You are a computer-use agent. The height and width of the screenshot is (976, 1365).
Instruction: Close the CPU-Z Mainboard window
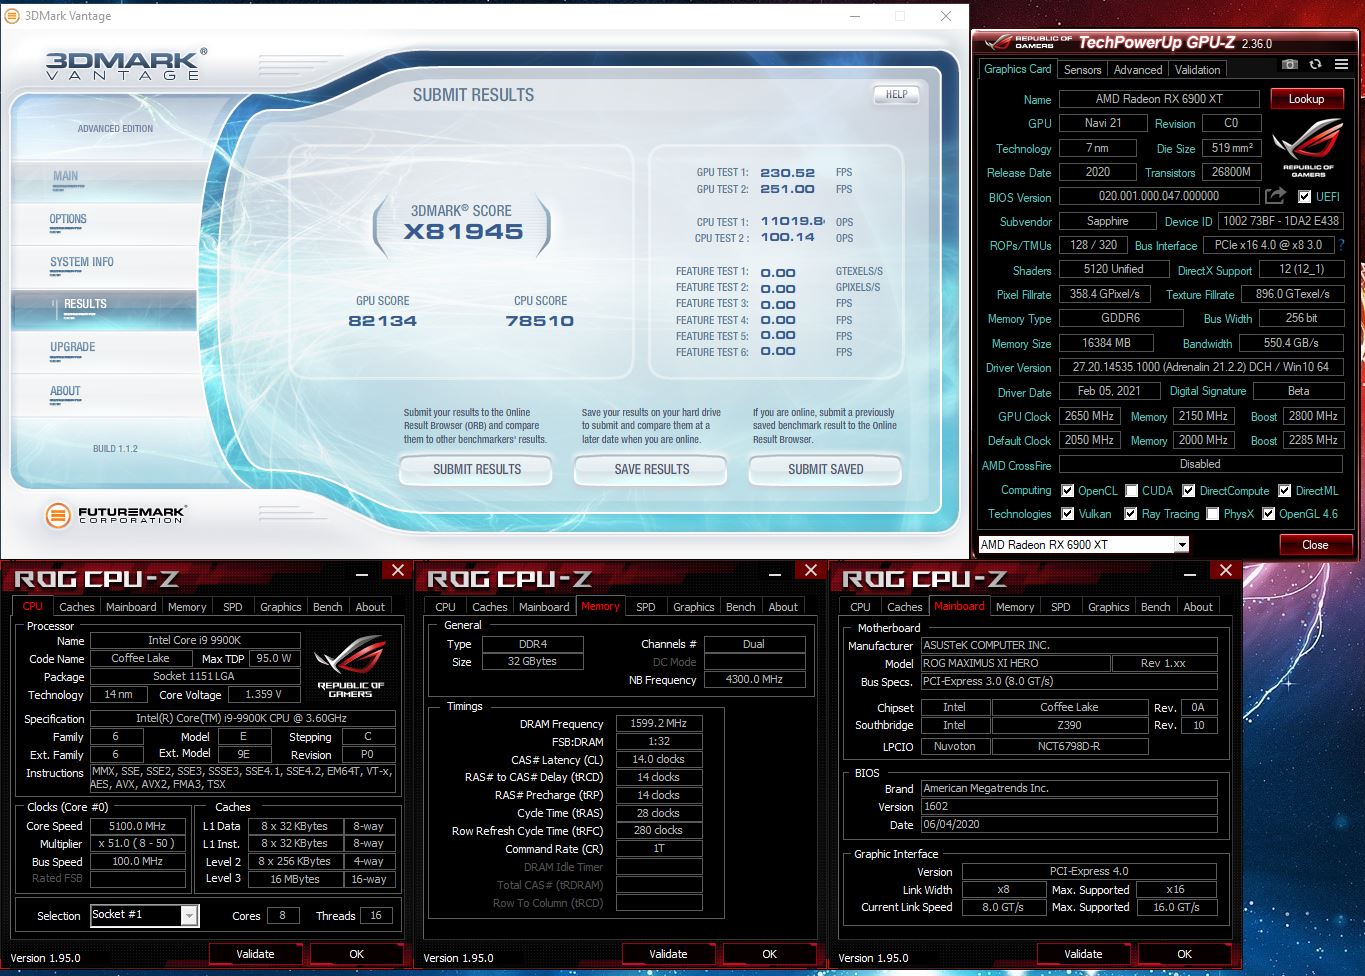point(1226,570)
